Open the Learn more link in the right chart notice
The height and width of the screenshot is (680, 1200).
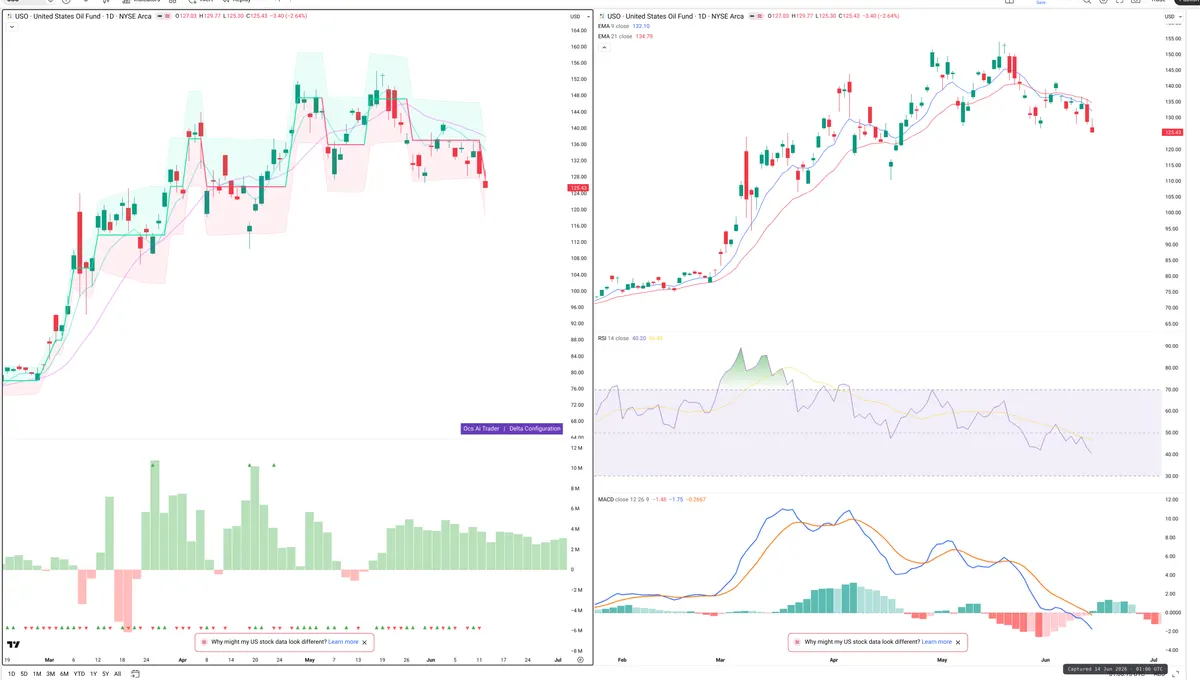click(936, 642)
